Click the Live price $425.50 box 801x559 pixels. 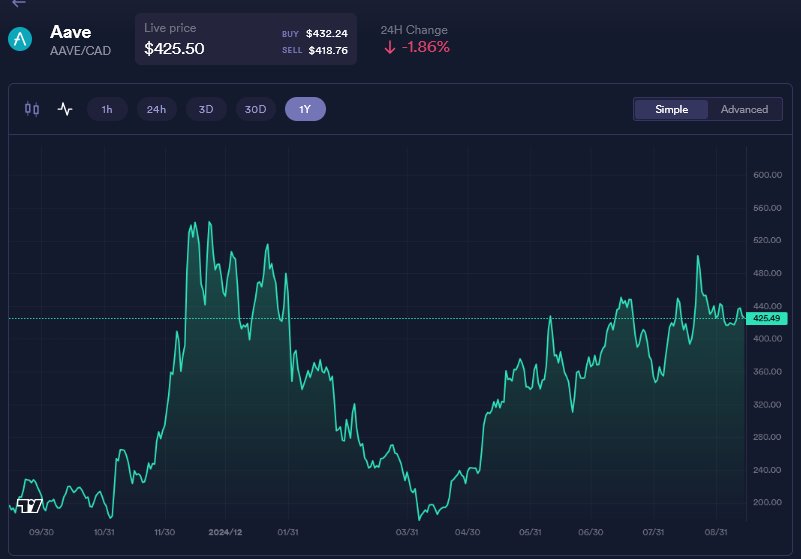(246, 39)
